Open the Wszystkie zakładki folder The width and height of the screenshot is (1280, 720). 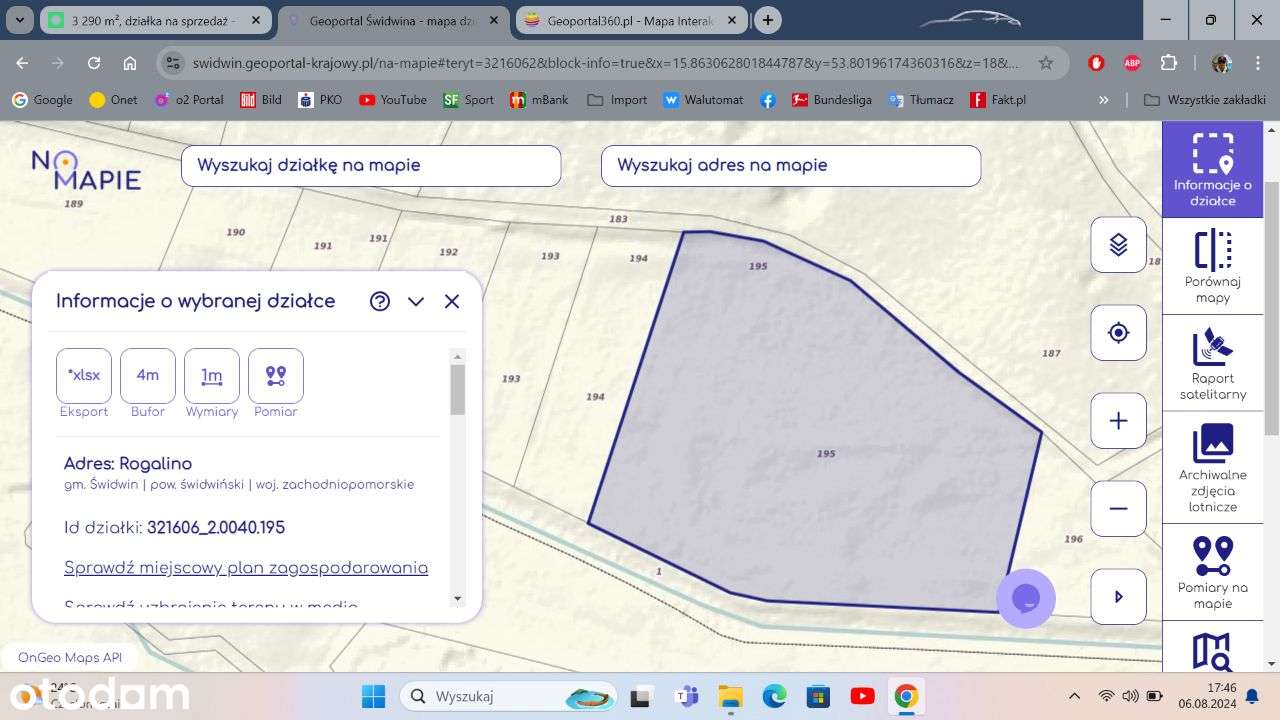(x=1205, y=100)
